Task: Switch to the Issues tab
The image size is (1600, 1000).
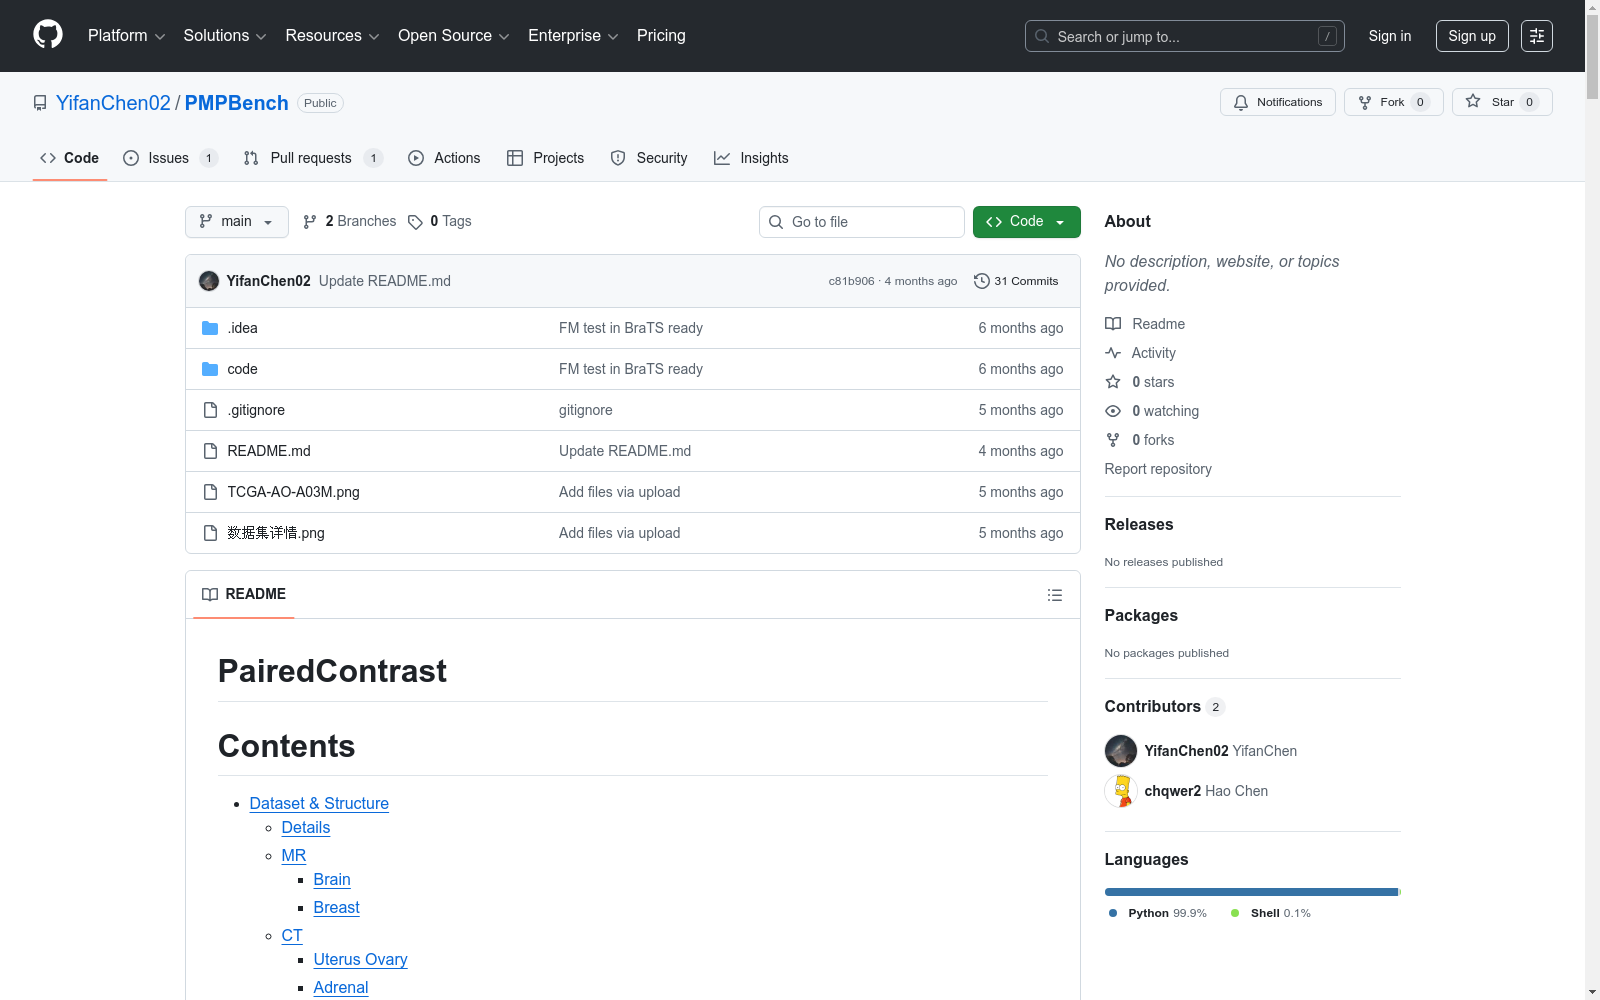Action: tap(170, 158)
